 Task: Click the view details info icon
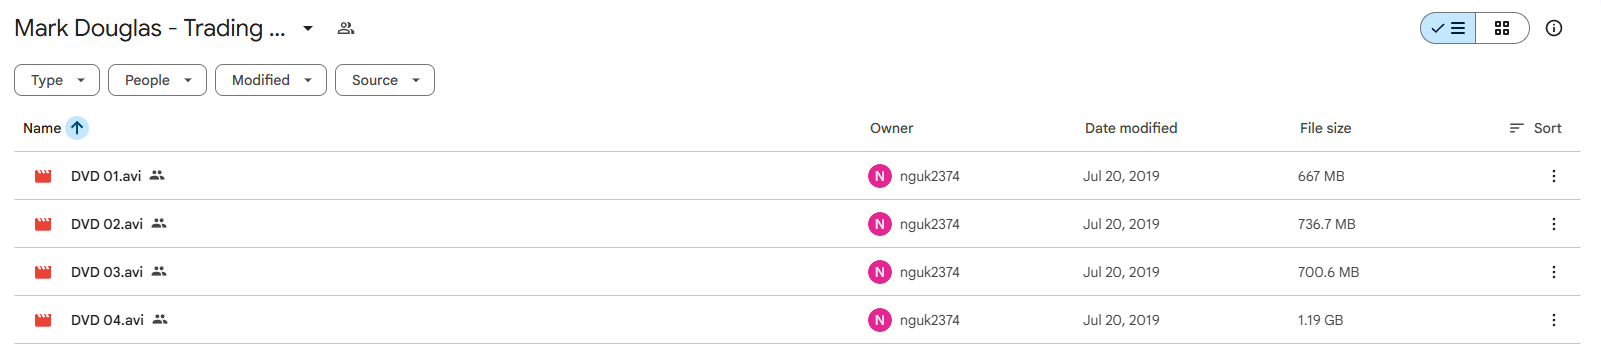[1554, 28]
